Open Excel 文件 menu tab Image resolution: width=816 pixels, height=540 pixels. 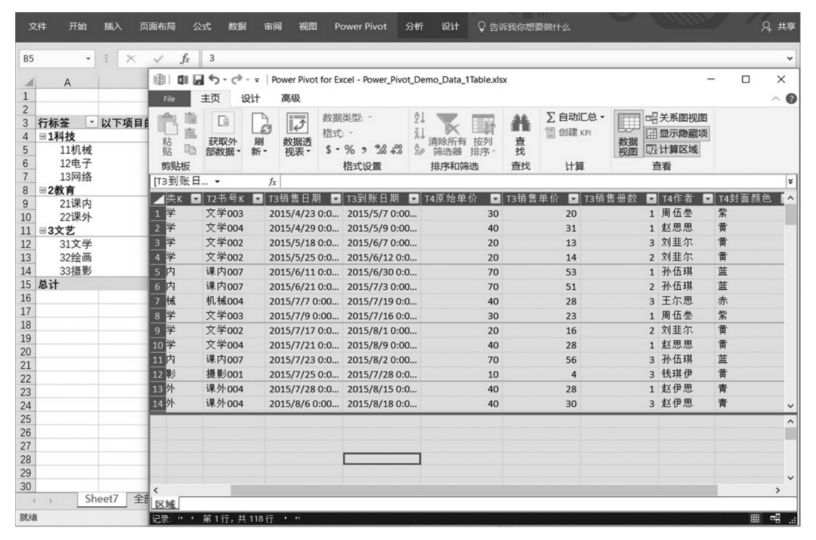37,27
